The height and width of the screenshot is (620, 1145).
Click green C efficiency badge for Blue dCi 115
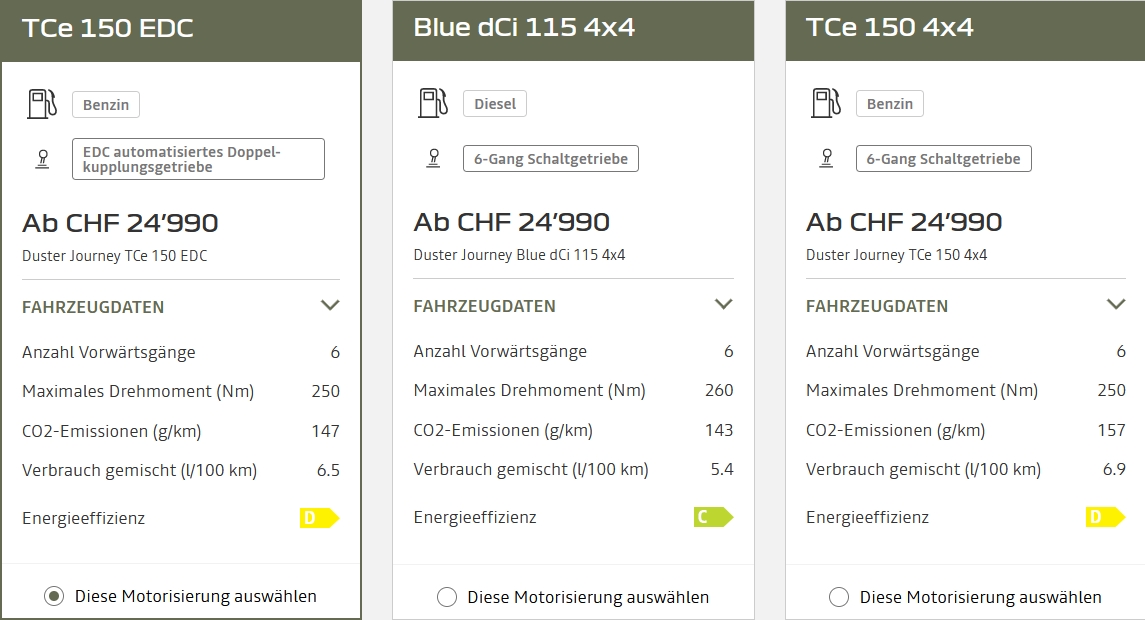click(x=713, y=517)
